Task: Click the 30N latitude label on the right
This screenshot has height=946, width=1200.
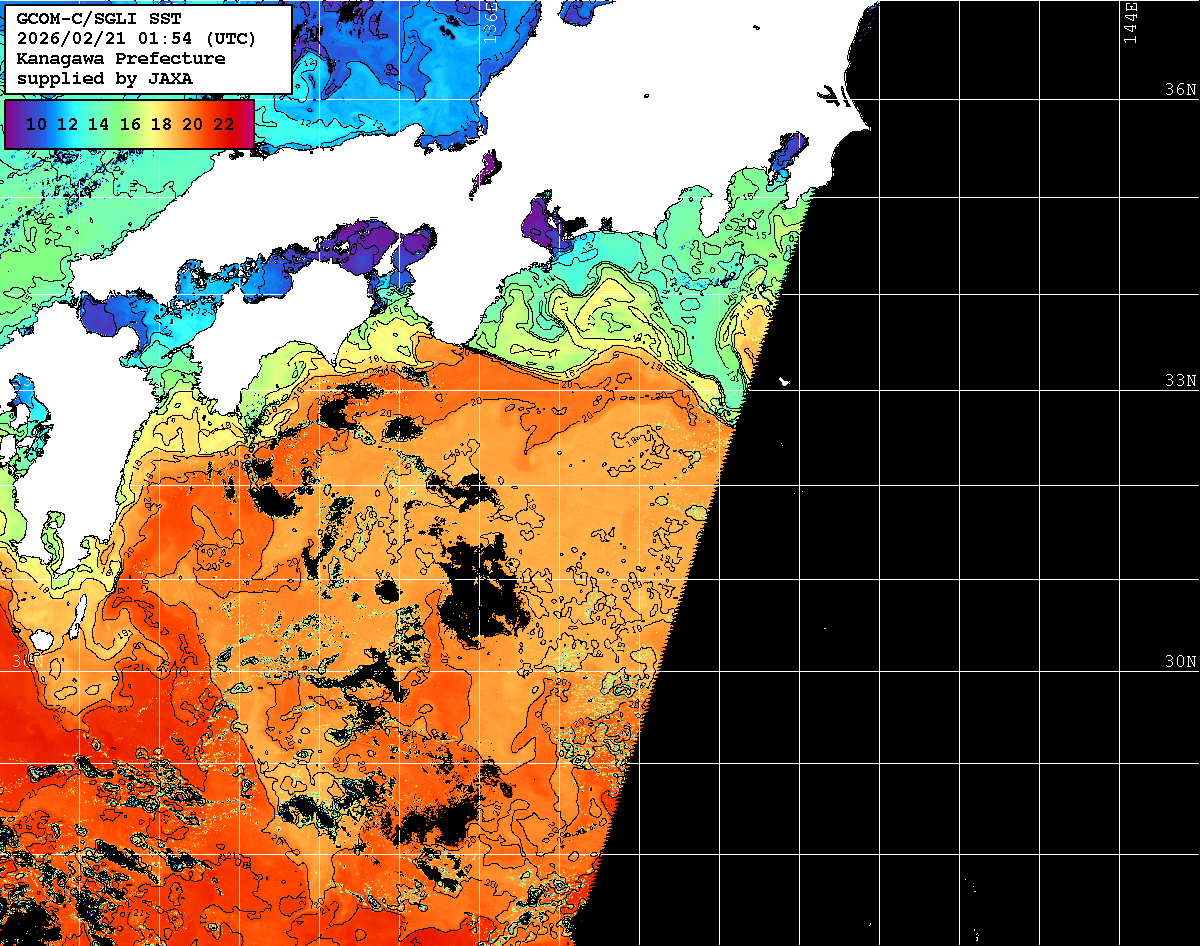Action: click(1180, 662)
